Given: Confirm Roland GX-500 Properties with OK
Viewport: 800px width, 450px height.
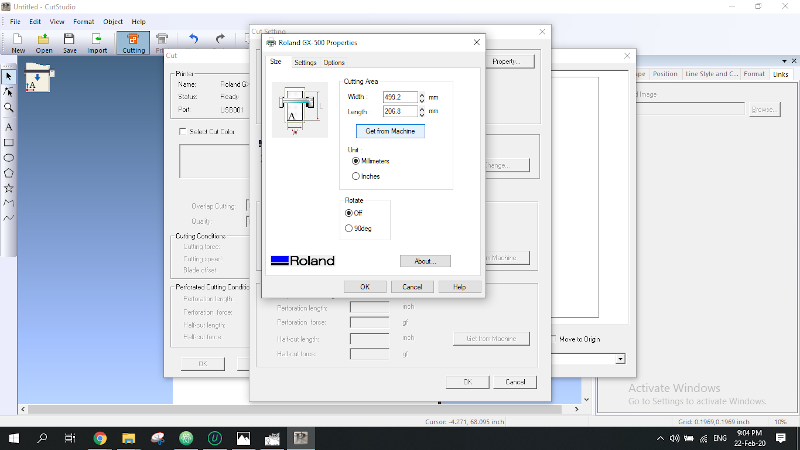Looking at the screenshot, I should pyautogui.click(x=365, y=287).
